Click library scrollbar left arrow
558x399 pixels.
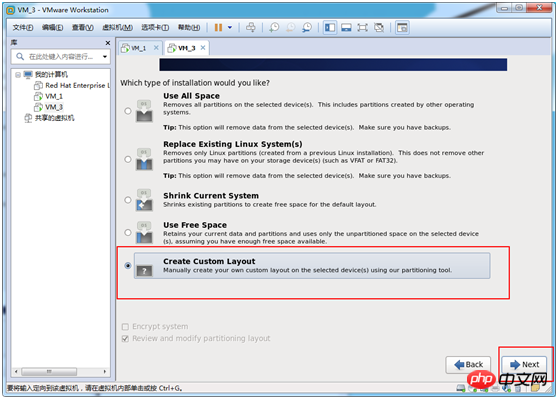pyautogui.click(x=16, y=372)
